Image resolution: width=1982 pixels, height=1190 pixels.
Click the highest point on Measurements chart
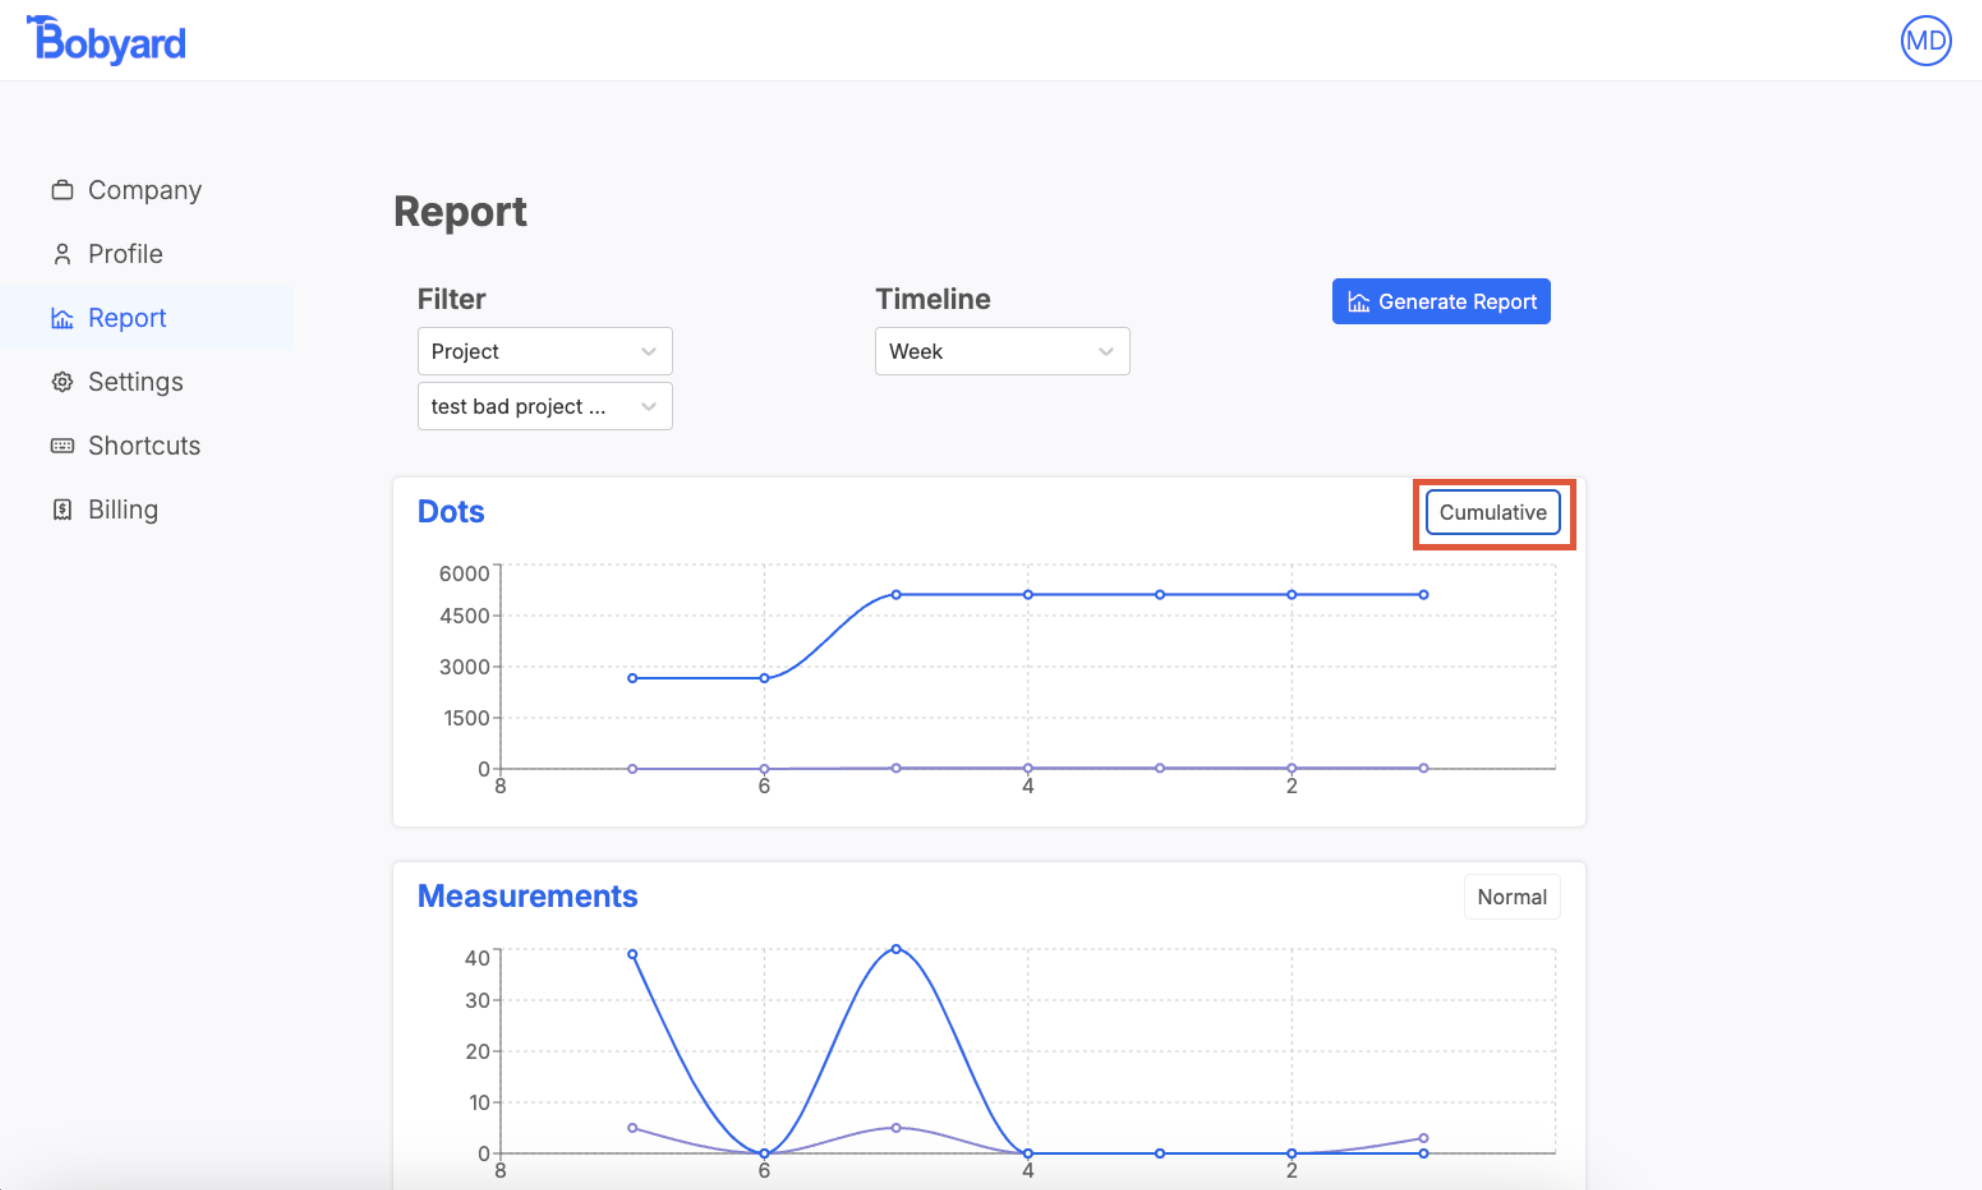(896, 949)
